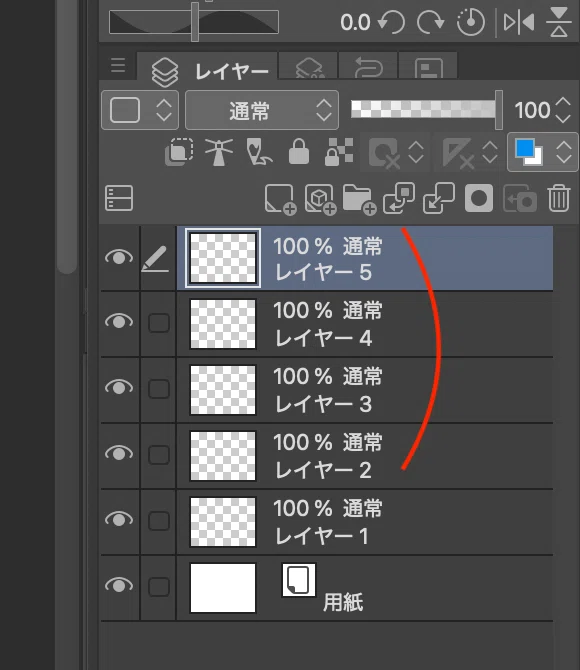The width and height of the screenshot is (580, 670).
Task: Toggle clip to layer below icon
Action: pyautogui.click(x=179, y=152)
